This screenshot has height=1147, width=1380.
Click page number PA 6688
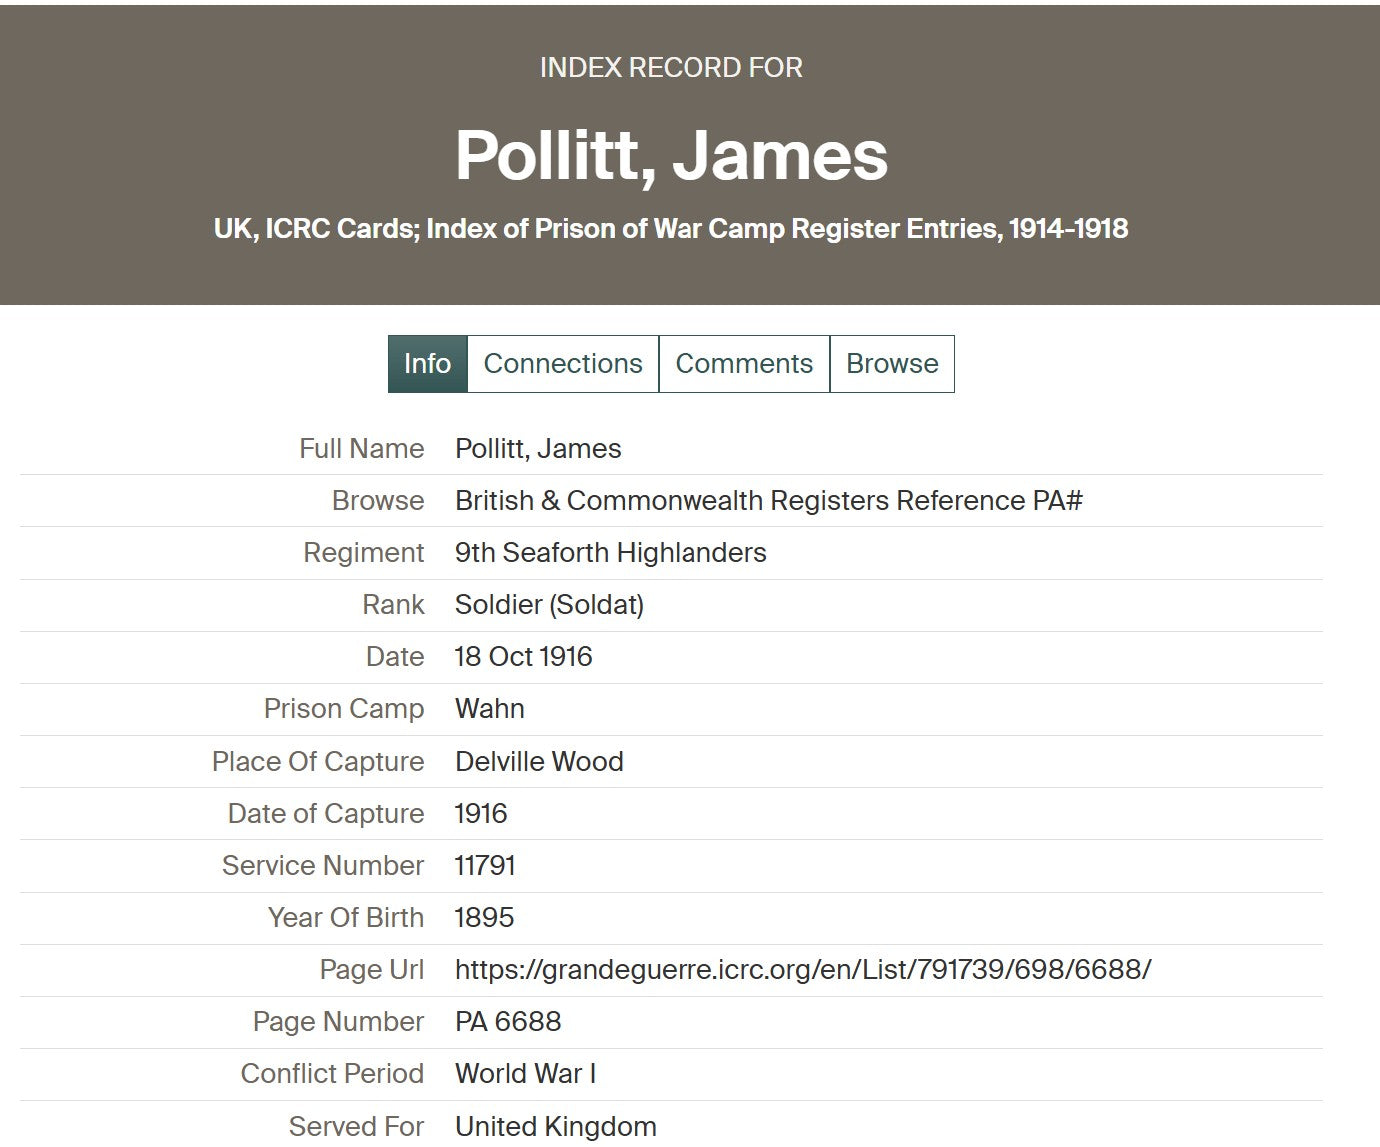pos(508,1022)
